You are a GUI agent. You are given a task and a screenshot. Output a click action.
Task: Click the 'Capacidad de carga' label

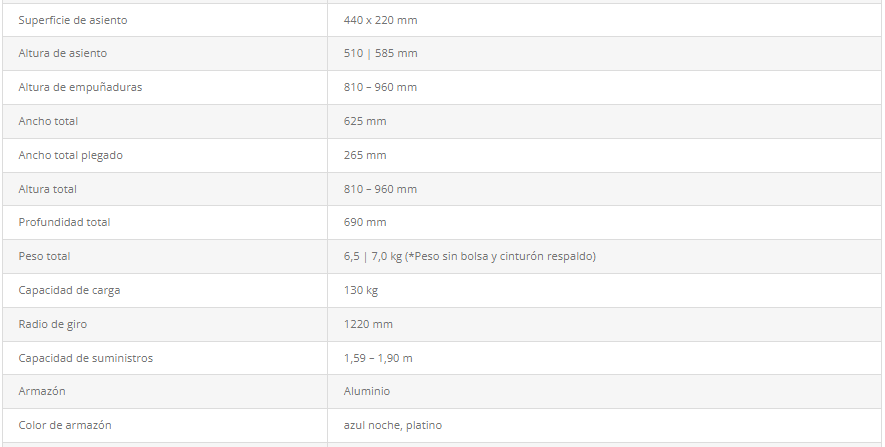pos(69,290)
